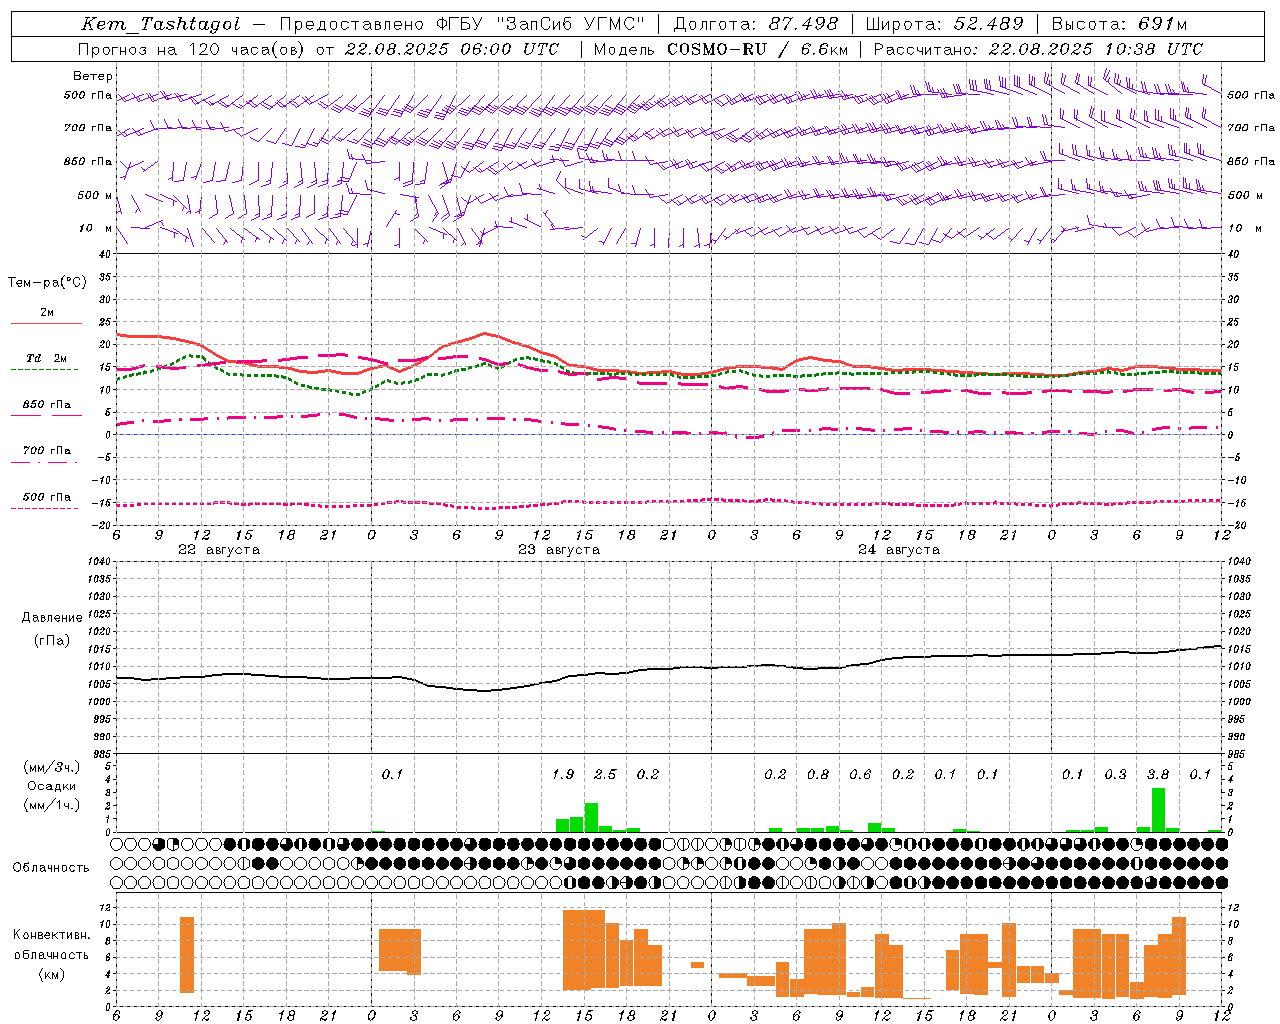This screenshot has height=1024, width=1280.
Task: Click the model name COSMO-RU / 6.6км
Action: (759, 49)
